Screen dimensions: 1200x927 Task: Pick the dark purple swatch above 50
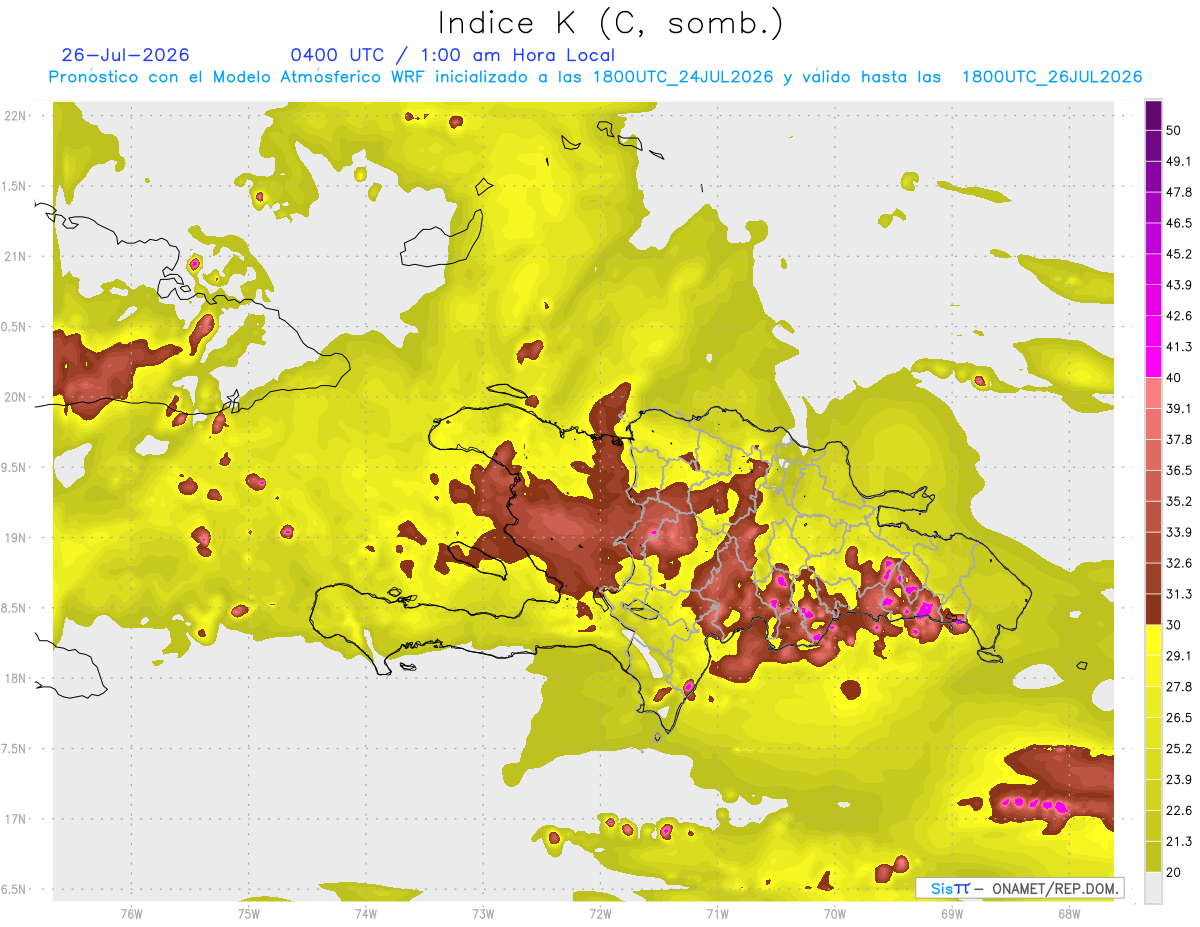pyautogui.click(x=1153, y=115)
